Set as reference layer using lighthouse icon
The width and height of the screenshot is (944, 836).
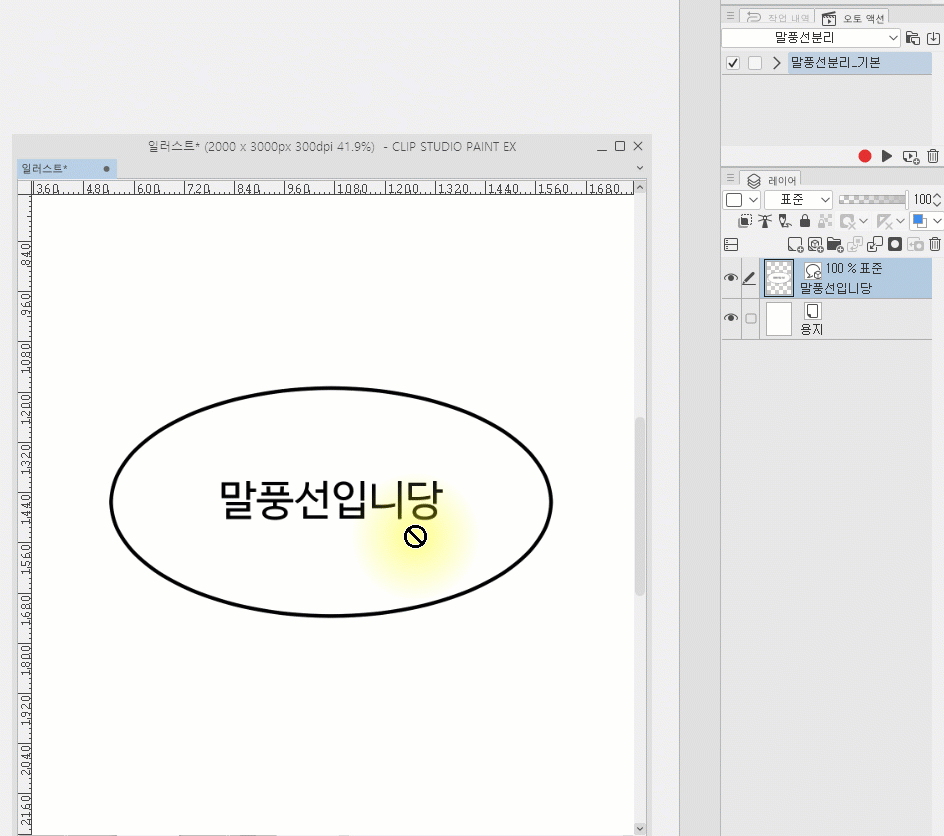(x=765, y=221)
